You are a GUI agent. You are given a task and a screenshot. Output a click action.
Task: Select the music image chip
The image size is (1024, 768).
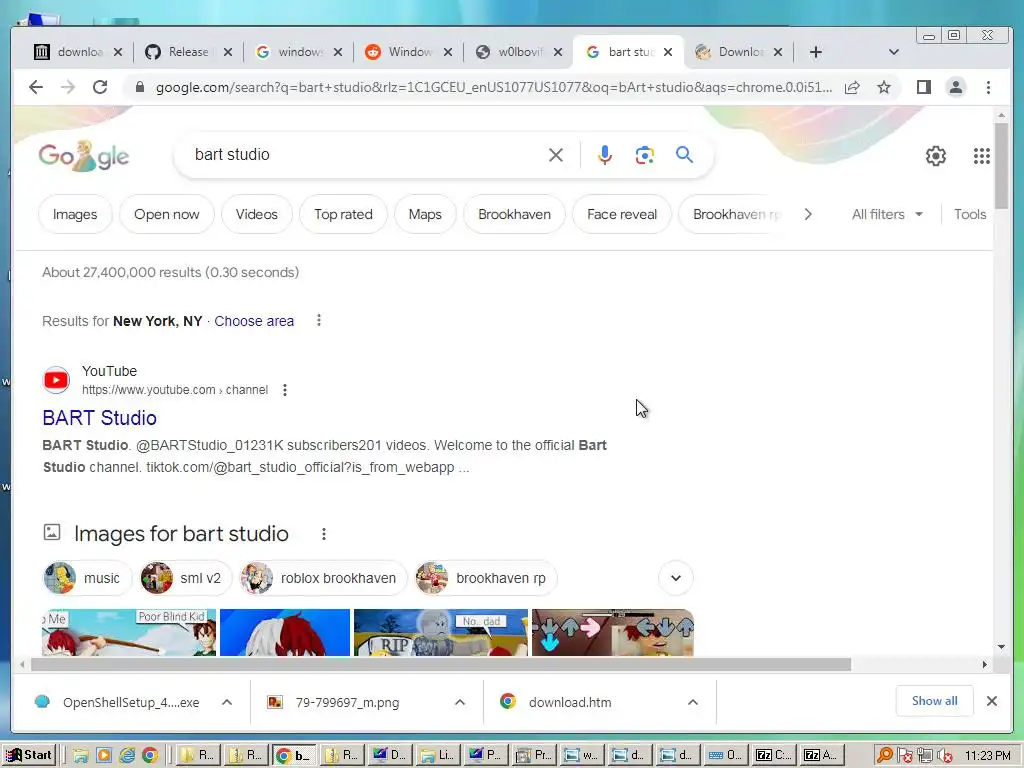click(x=87, y=578)
